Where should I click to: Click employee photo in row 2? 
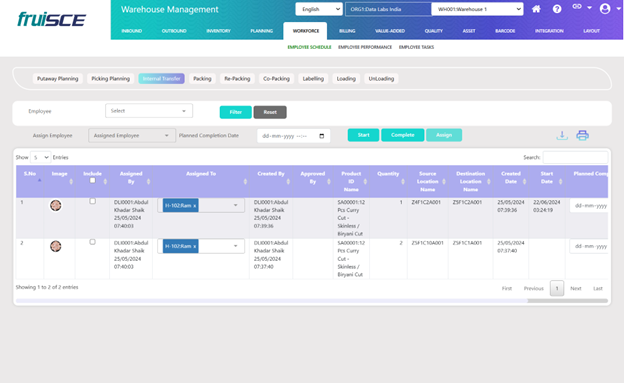(55, 246)
